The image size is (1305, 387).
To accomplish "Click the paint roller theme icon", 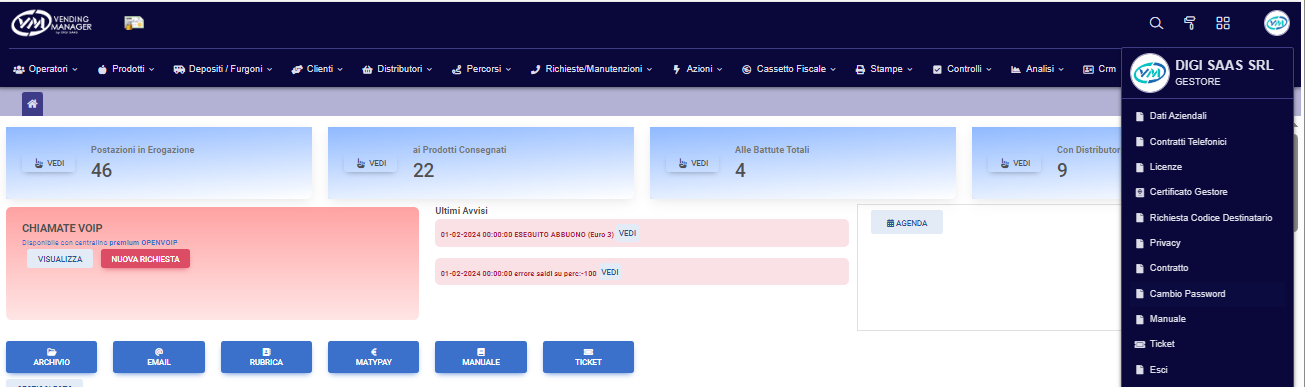I will 1190,23.
